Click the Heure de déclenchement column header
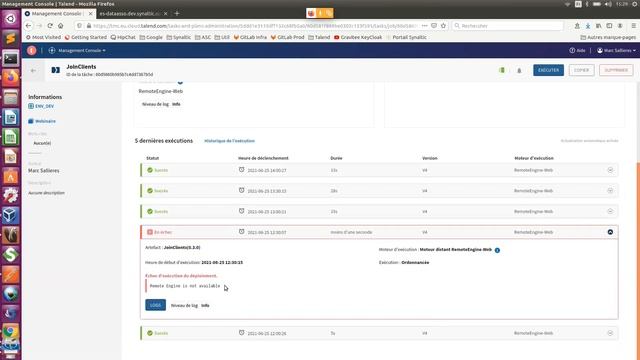 pos(263,158)
